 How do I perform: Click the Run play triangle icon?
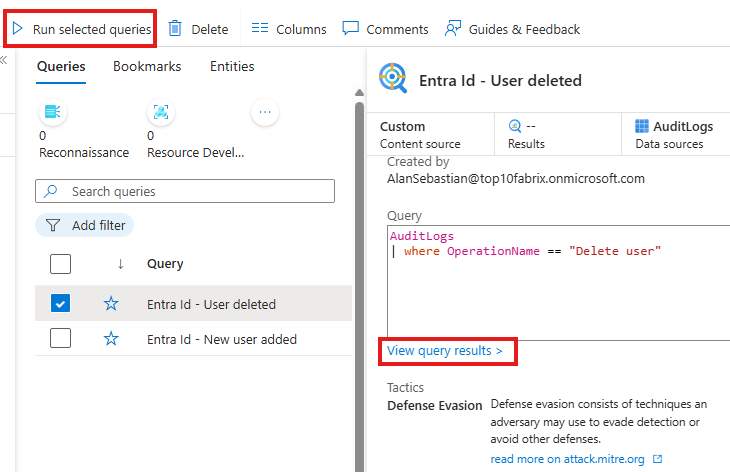pyautogui.click(x=18, y=28)
